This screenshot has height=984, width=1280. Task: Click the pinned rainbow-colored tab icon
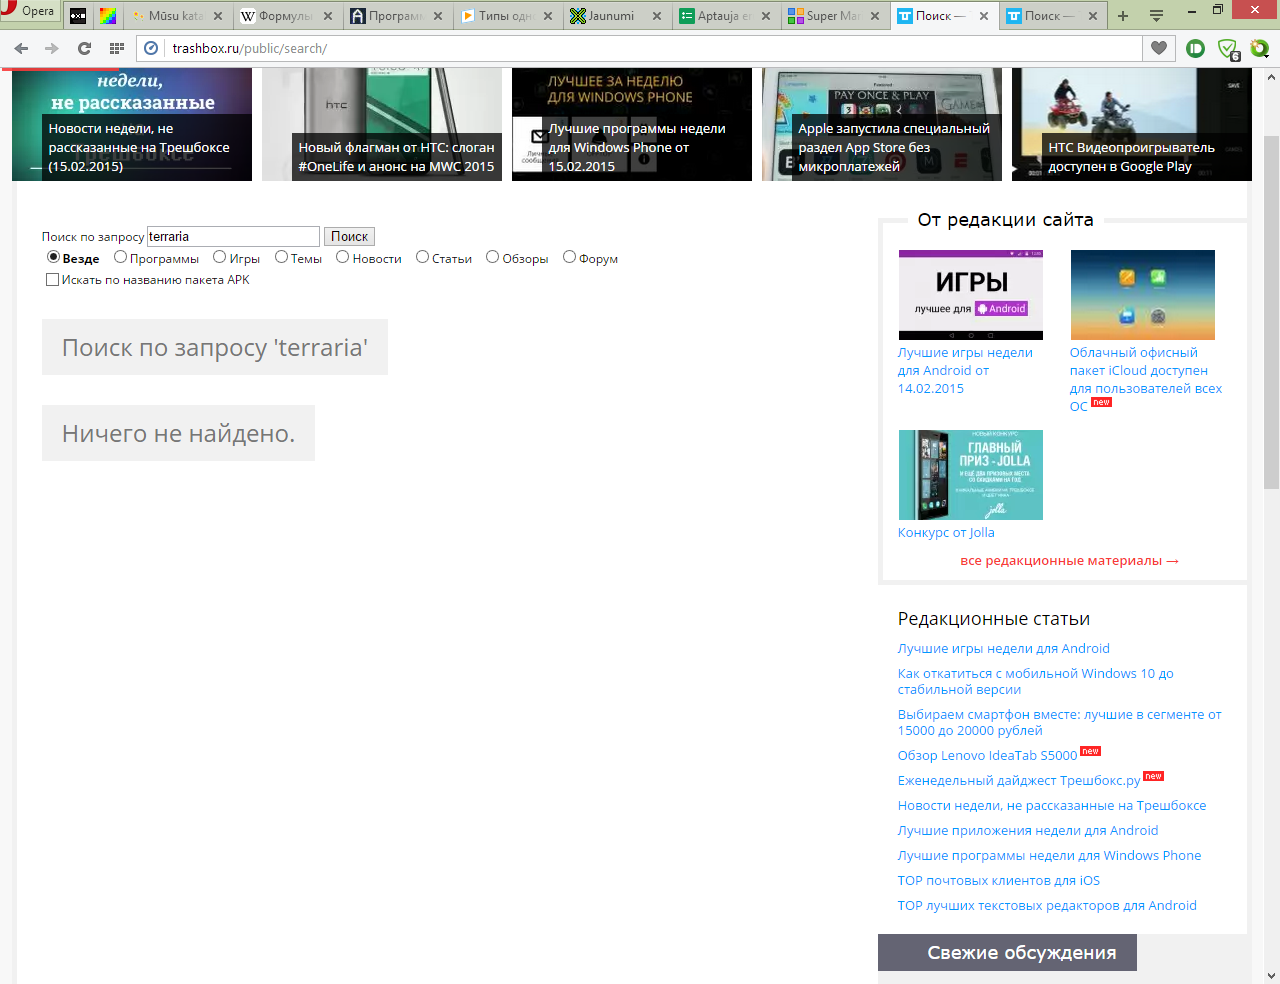(x=107, y=16)
